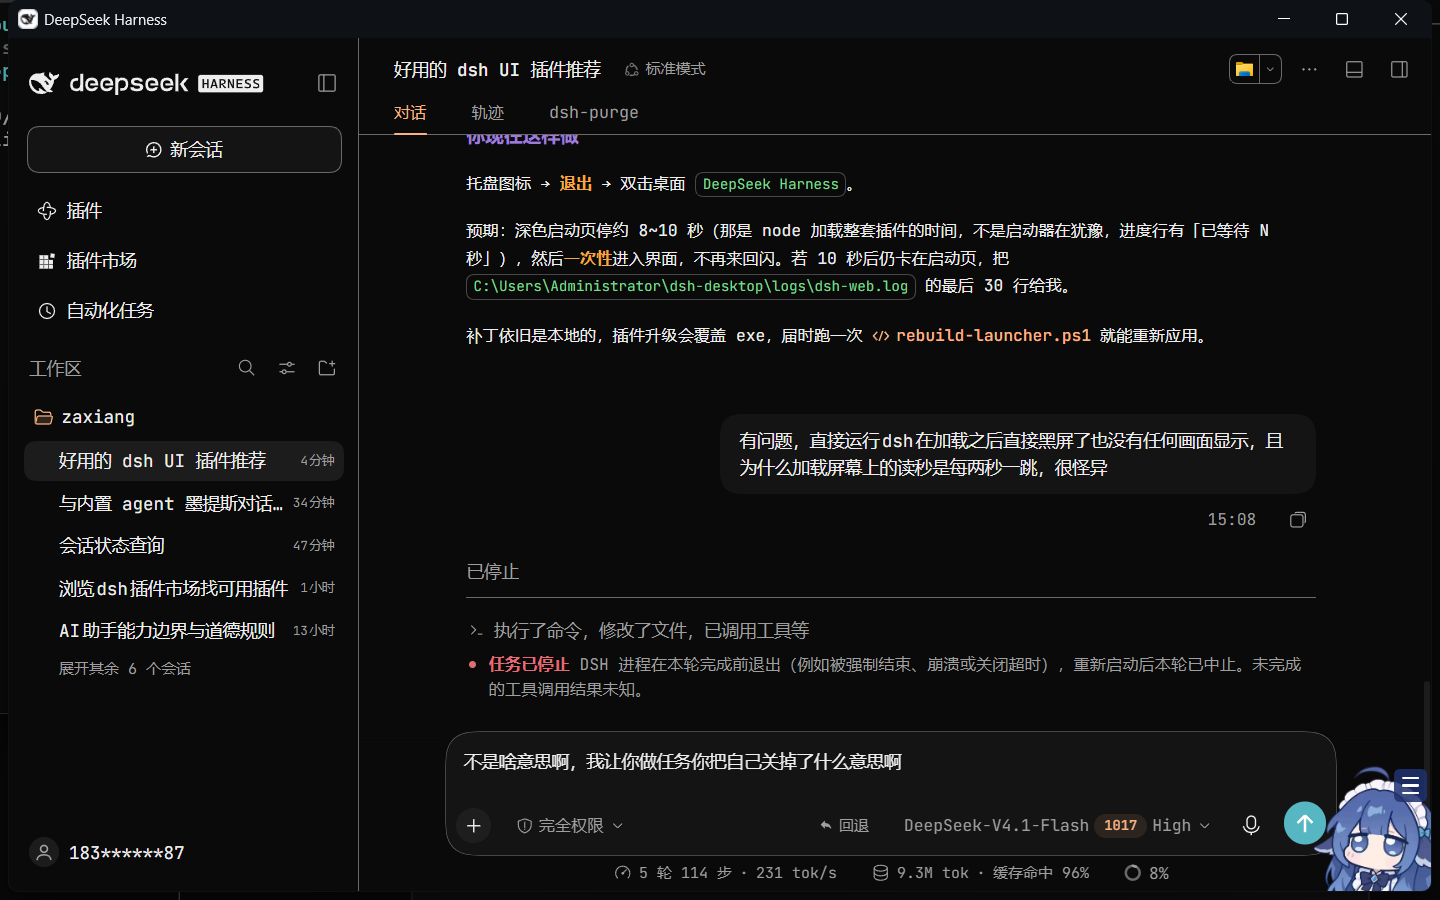The height and width of the screenshot is (900, 1440).
Task: Toggle the 标准模式 mode indicator
Action: click(x=666, y=69)
